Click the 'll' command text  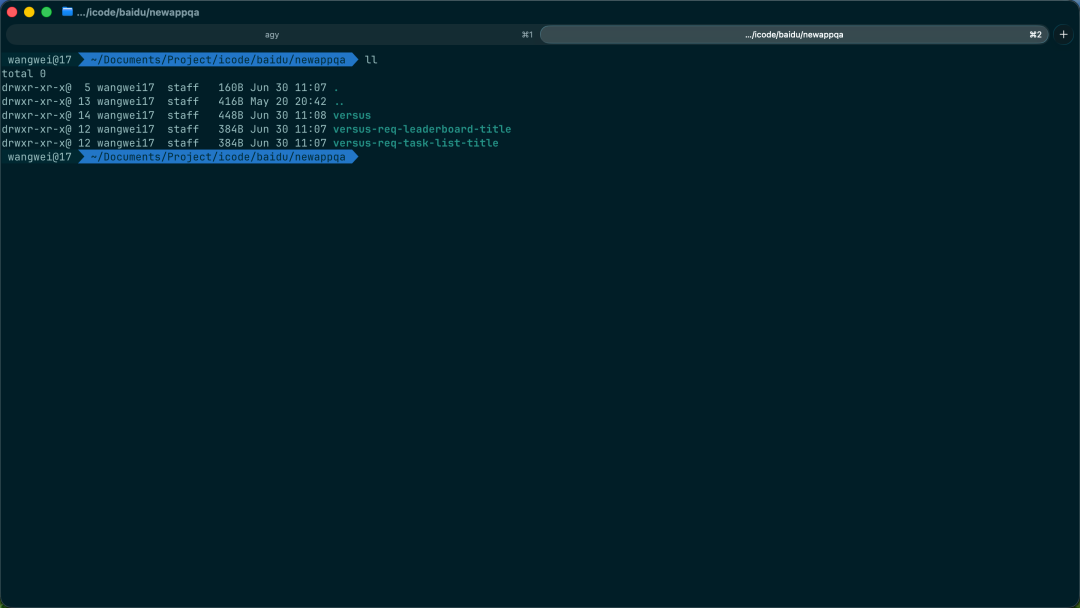coord(371,60)
